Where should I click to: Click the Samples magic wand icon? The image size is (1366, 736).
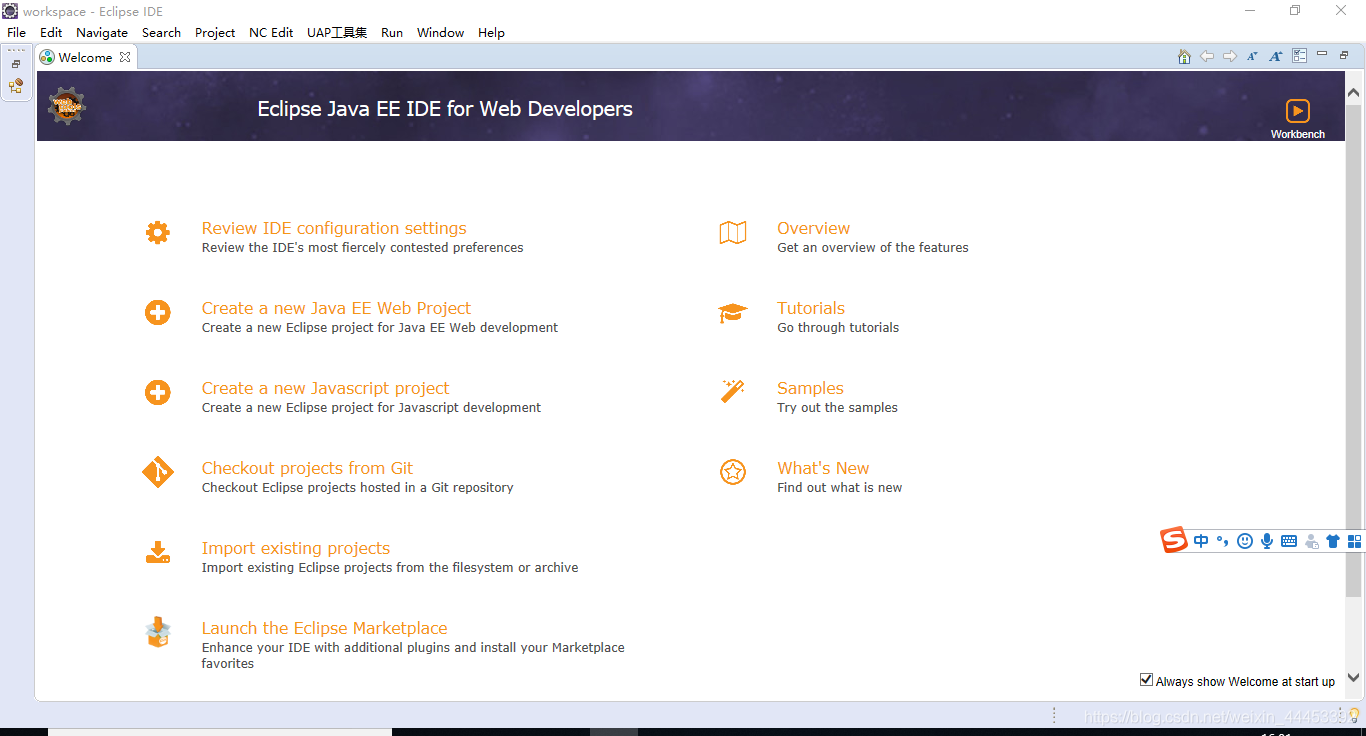click(x=733, y=391)
